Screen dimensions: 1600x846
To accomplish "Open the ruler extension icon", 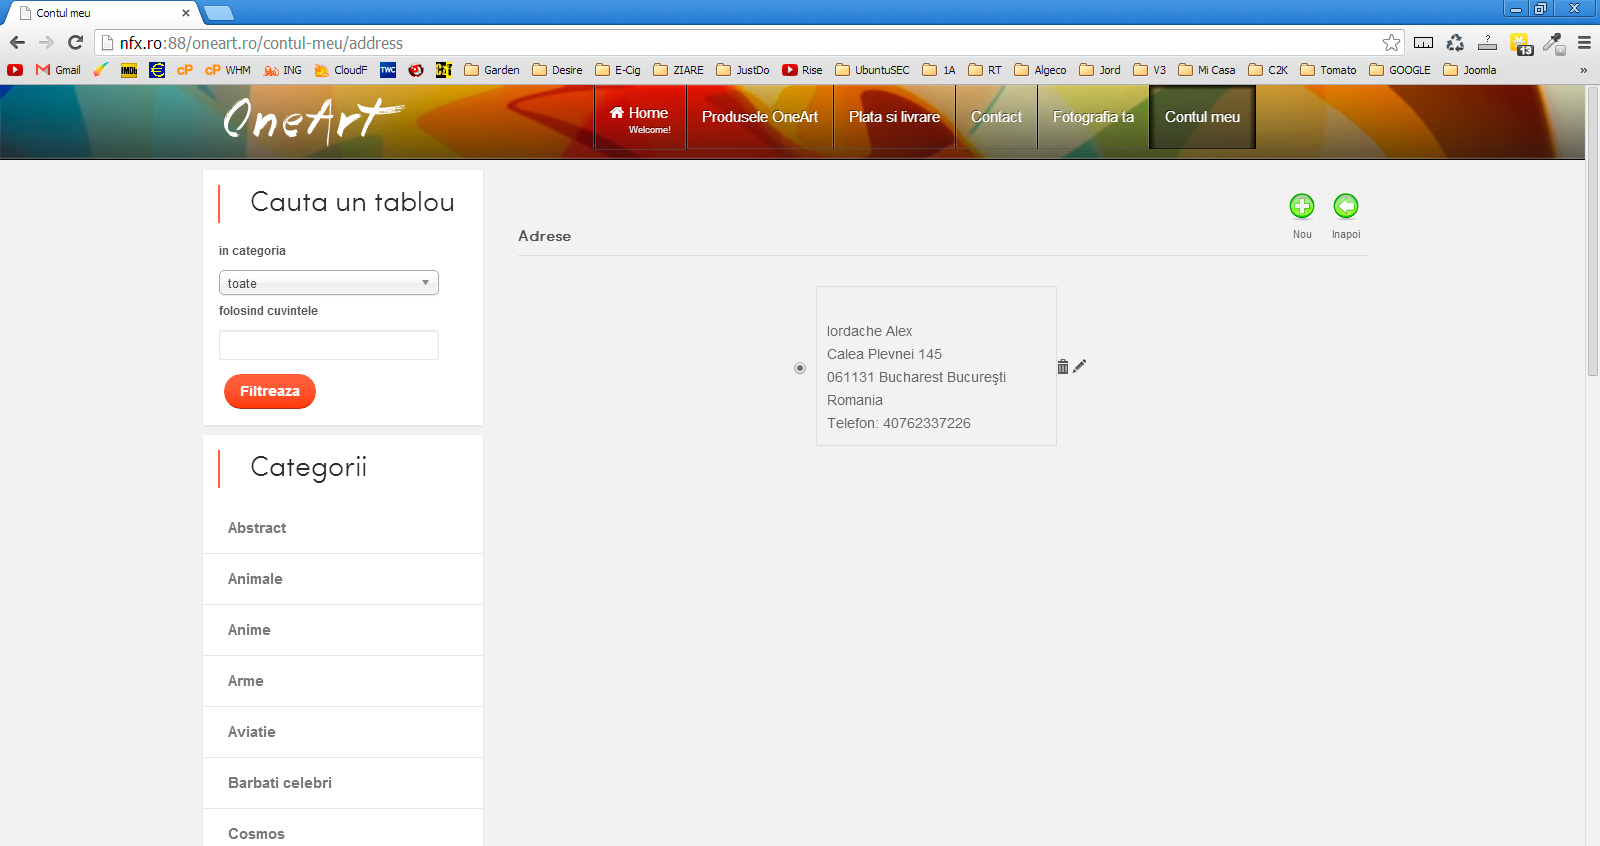I will coord(1423,42).
